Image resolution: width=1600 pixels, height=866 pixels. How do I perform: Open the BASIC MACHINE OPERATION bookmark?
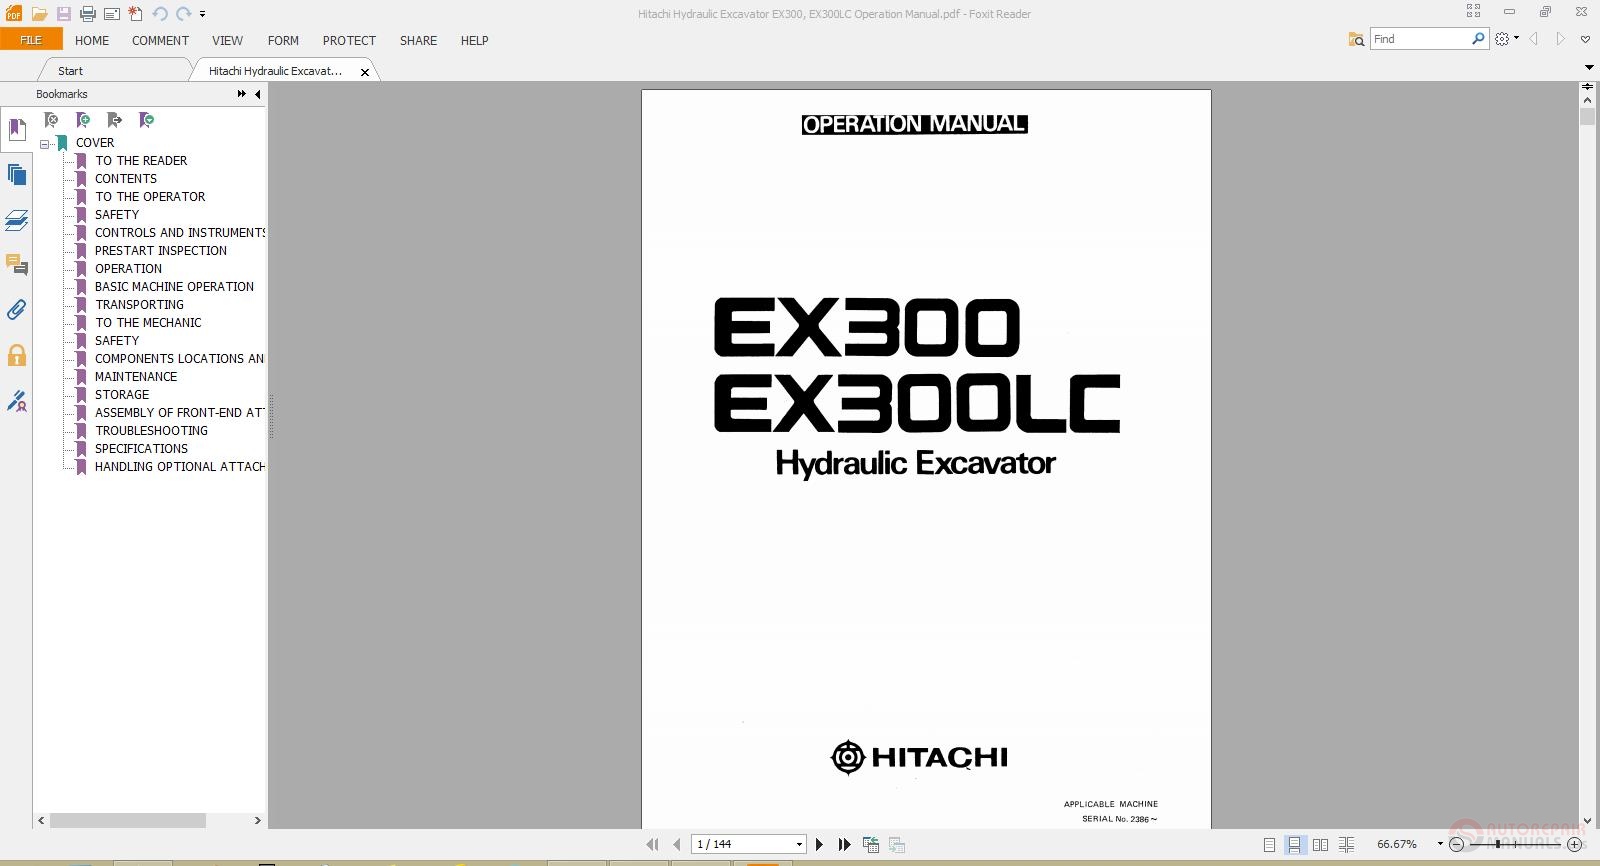point(174,287)
